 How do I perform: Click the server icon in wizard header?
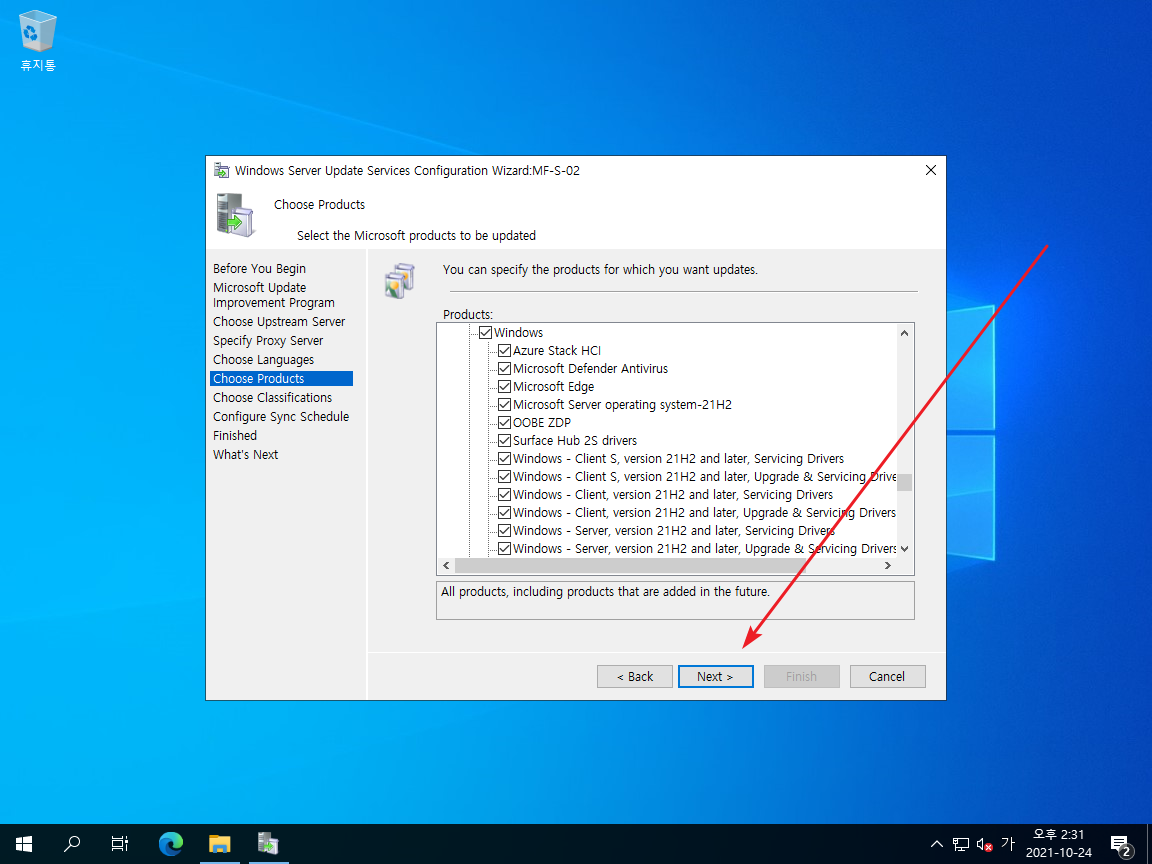[236, 215]
